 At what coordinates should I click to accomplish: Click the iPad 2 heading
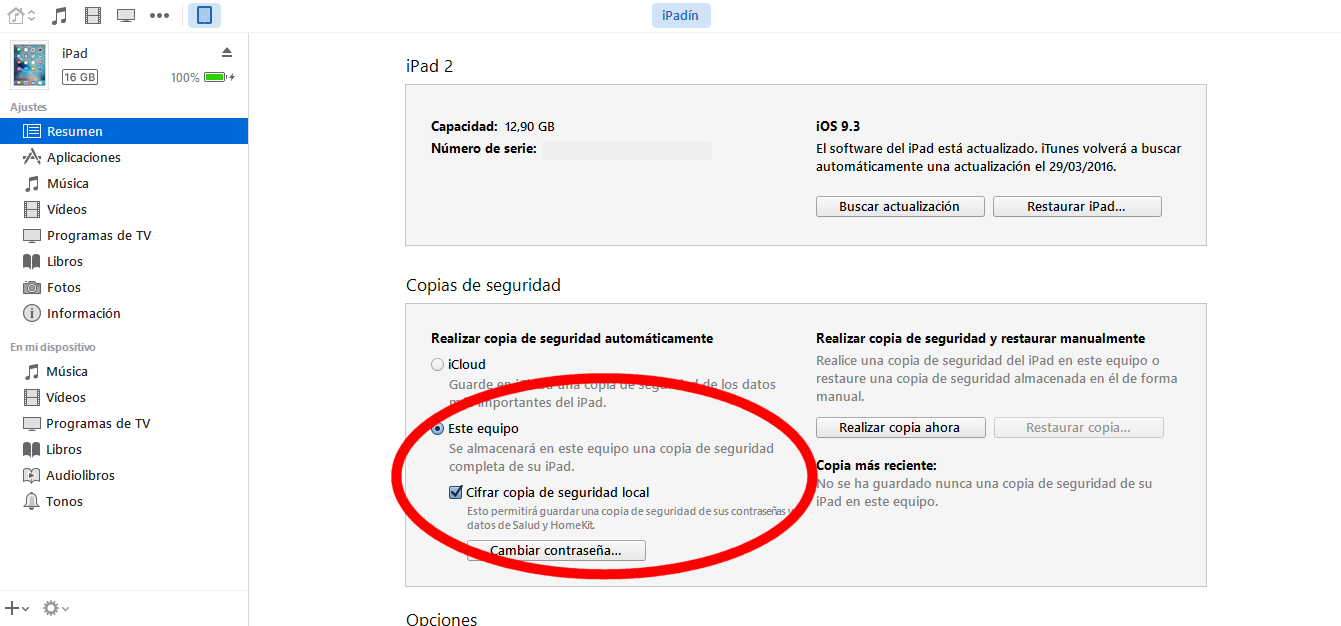click(x=429, y=66)
